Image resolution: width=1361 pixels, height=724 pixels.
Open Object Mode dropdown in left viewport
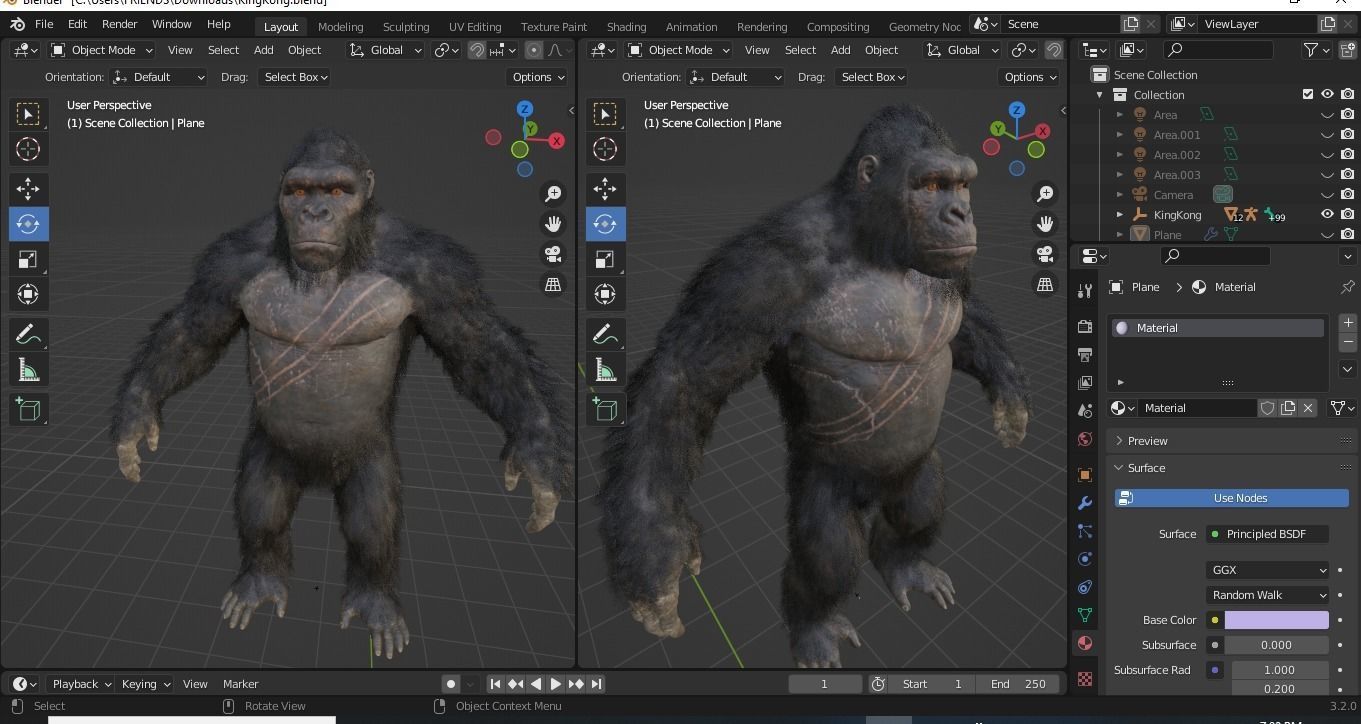[101, 50]
